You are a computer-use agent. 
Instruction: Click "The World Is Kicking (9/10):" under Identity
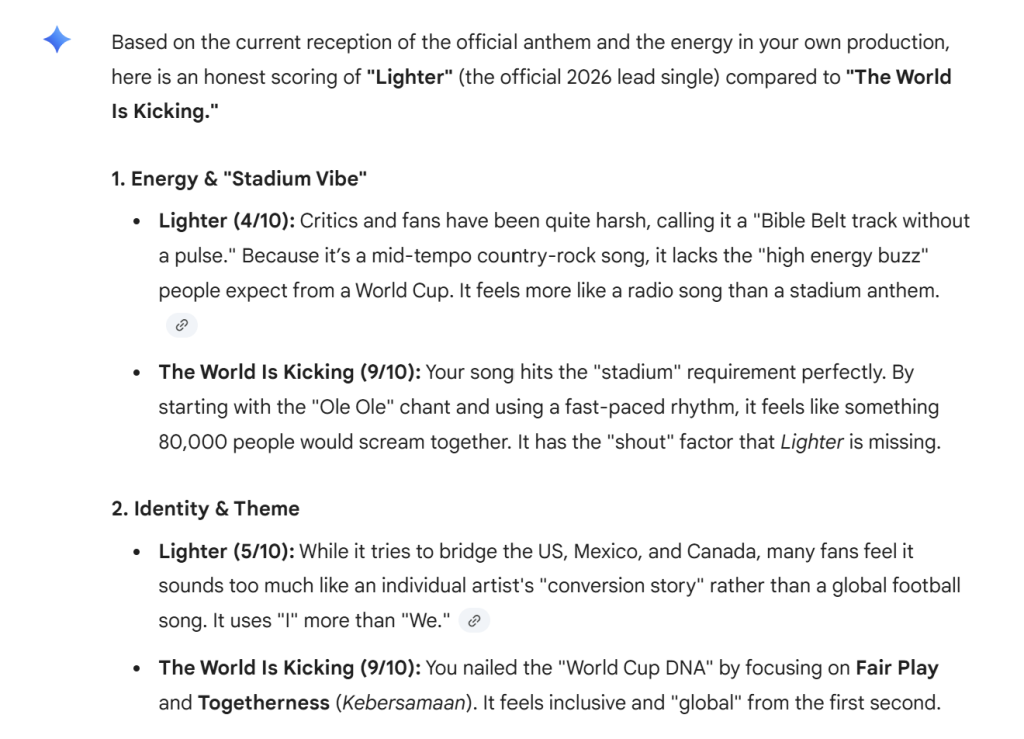290,667
